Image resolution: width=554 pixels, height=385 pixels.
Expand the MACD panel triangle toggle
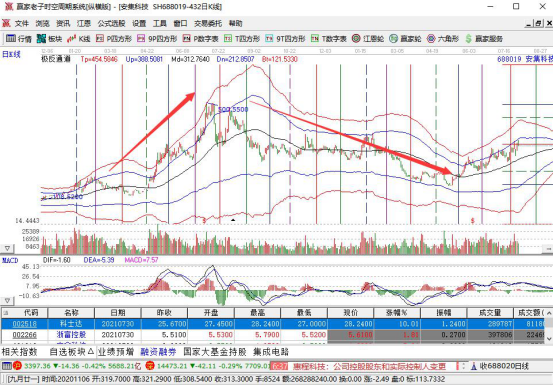pos(7,301)
